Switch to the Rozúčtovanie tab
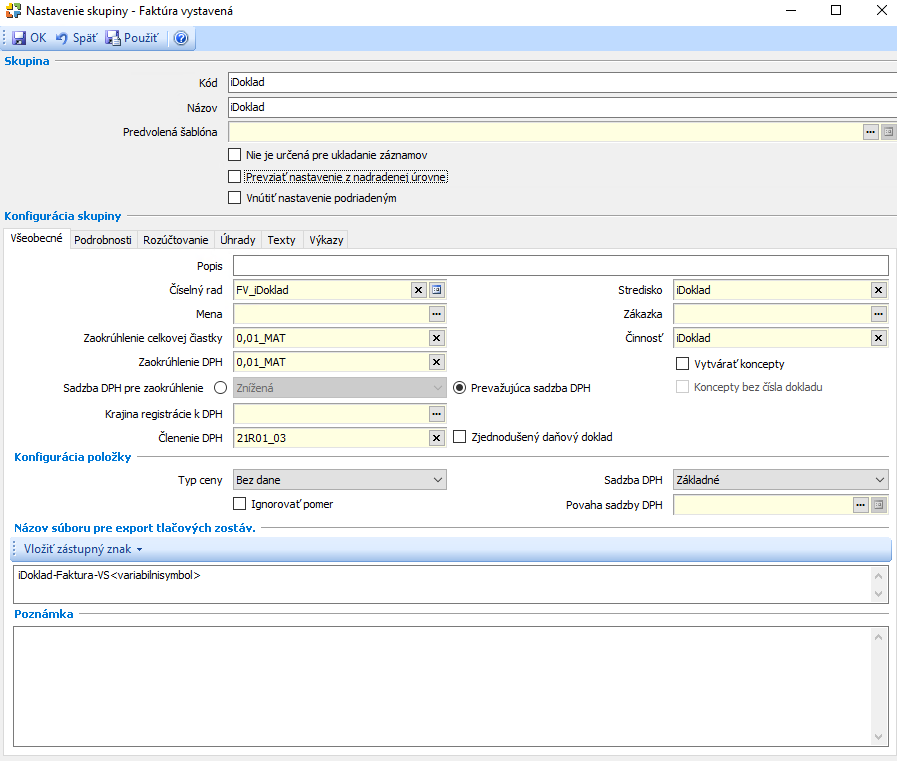This screenshot has height=761, width=897. pyautogui.click(x=176, y=240)
